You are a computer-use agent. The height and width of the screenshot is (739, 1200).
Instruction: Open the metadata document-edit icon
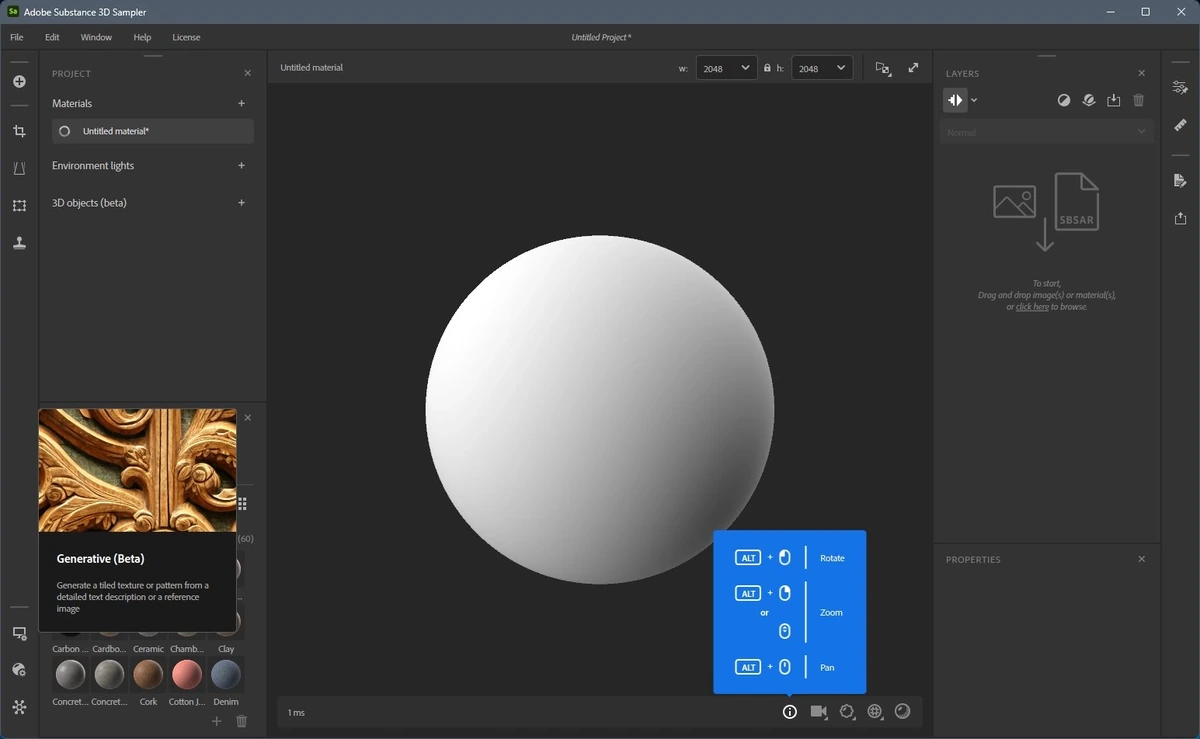1181,181
